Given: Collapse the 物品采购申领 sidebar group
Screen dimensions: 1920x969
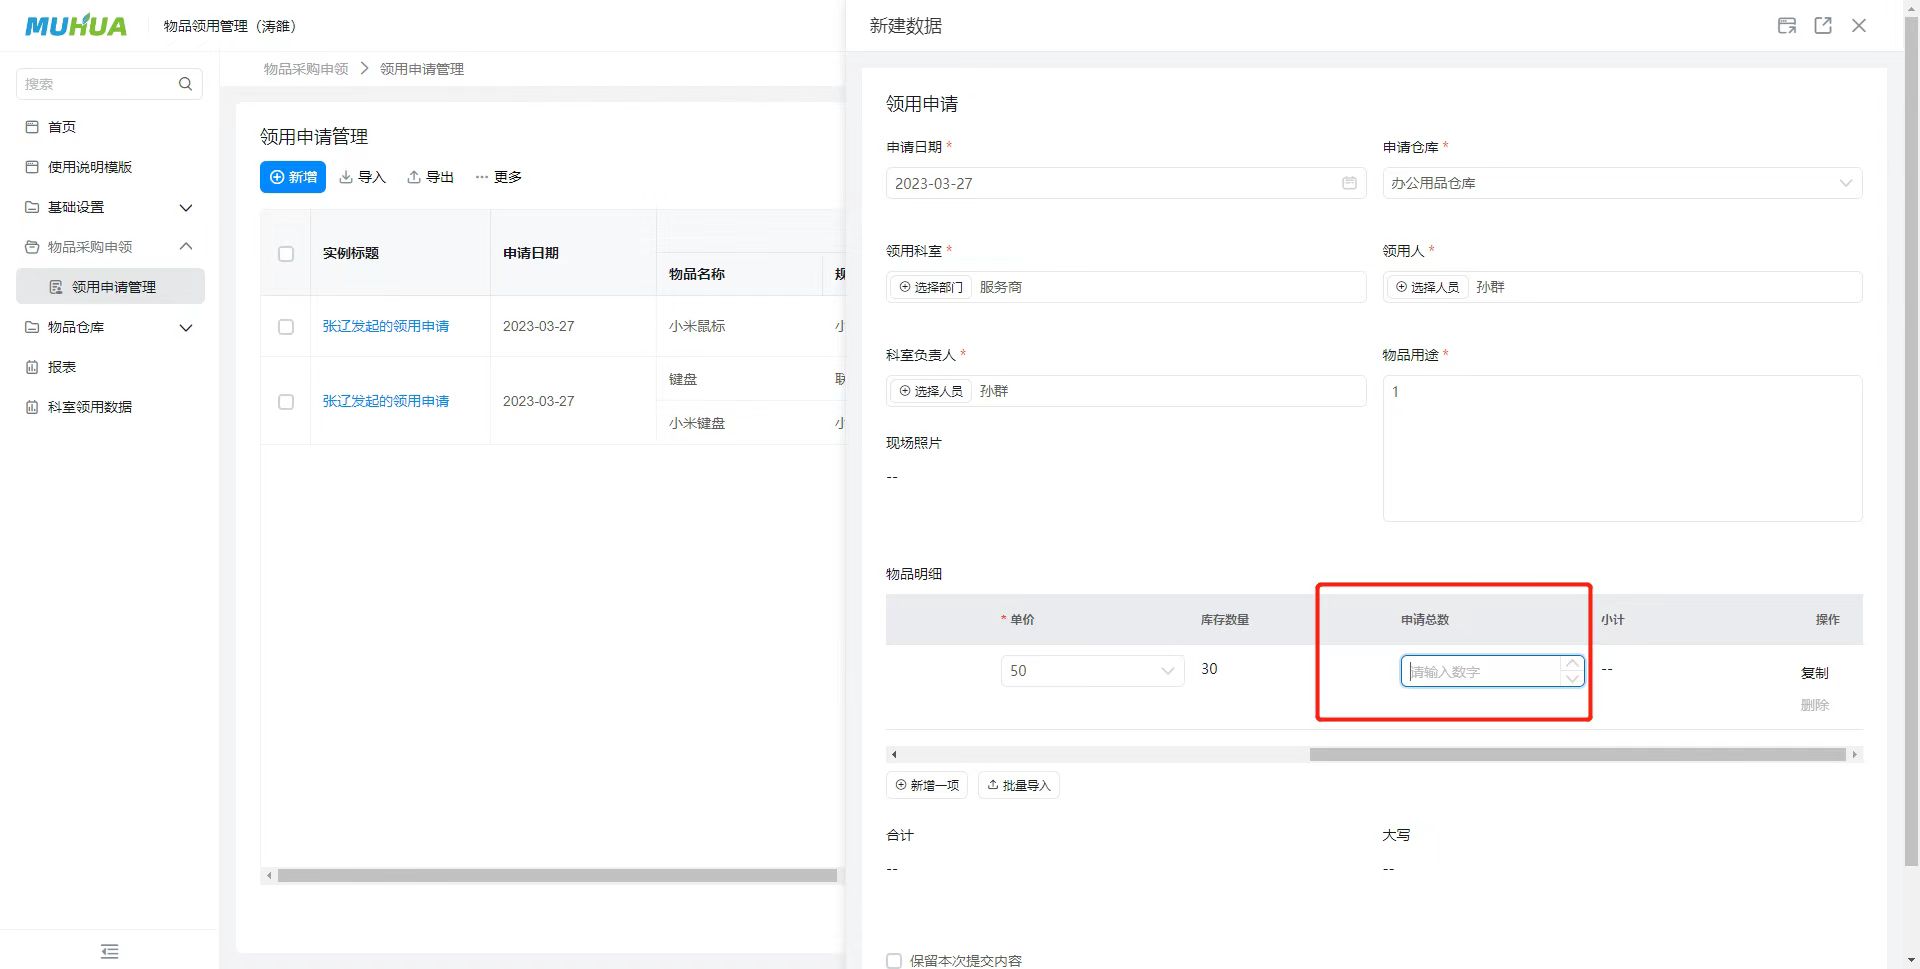Looking at the screenshot, I should pyautogui.click(x=110, y=247).
